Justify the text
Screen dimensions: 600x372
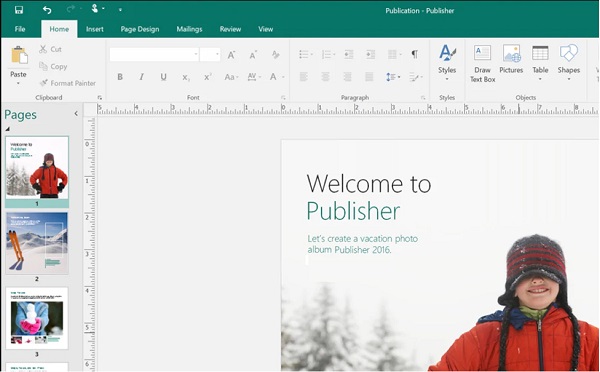coord(369,77)
